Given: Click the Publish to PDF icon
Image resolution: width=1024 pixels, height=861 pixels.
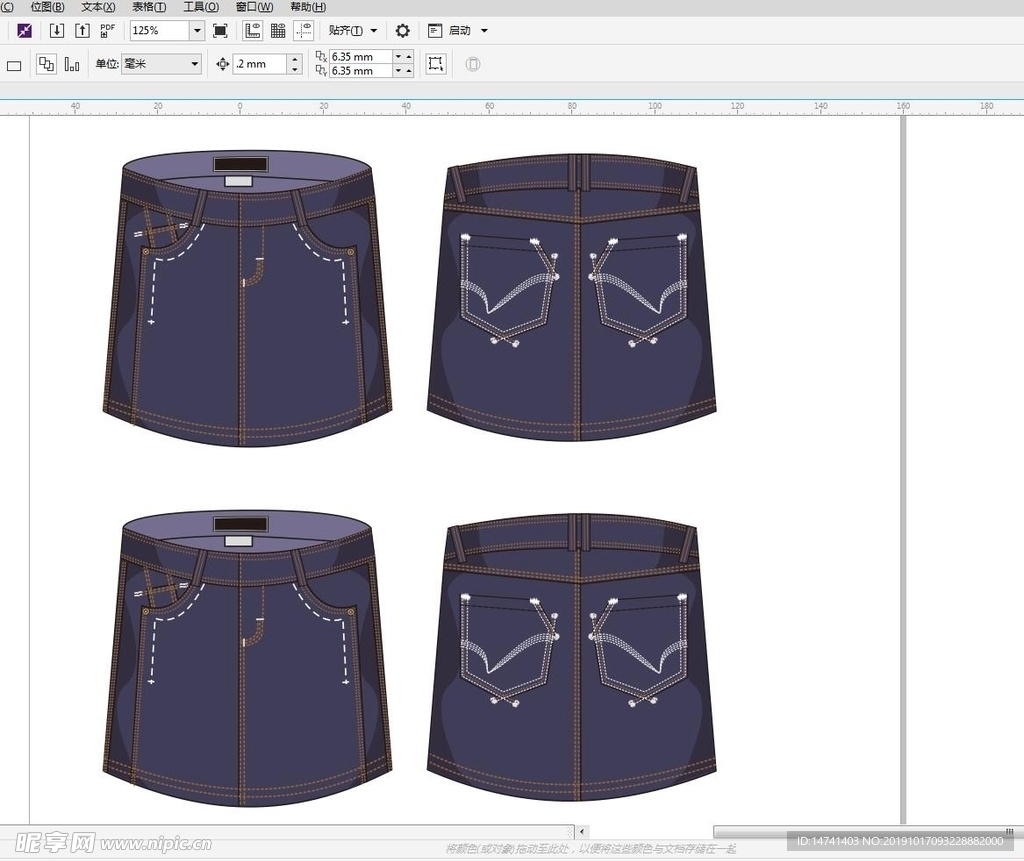Looking at the screenshot, I should pos(108,31).
